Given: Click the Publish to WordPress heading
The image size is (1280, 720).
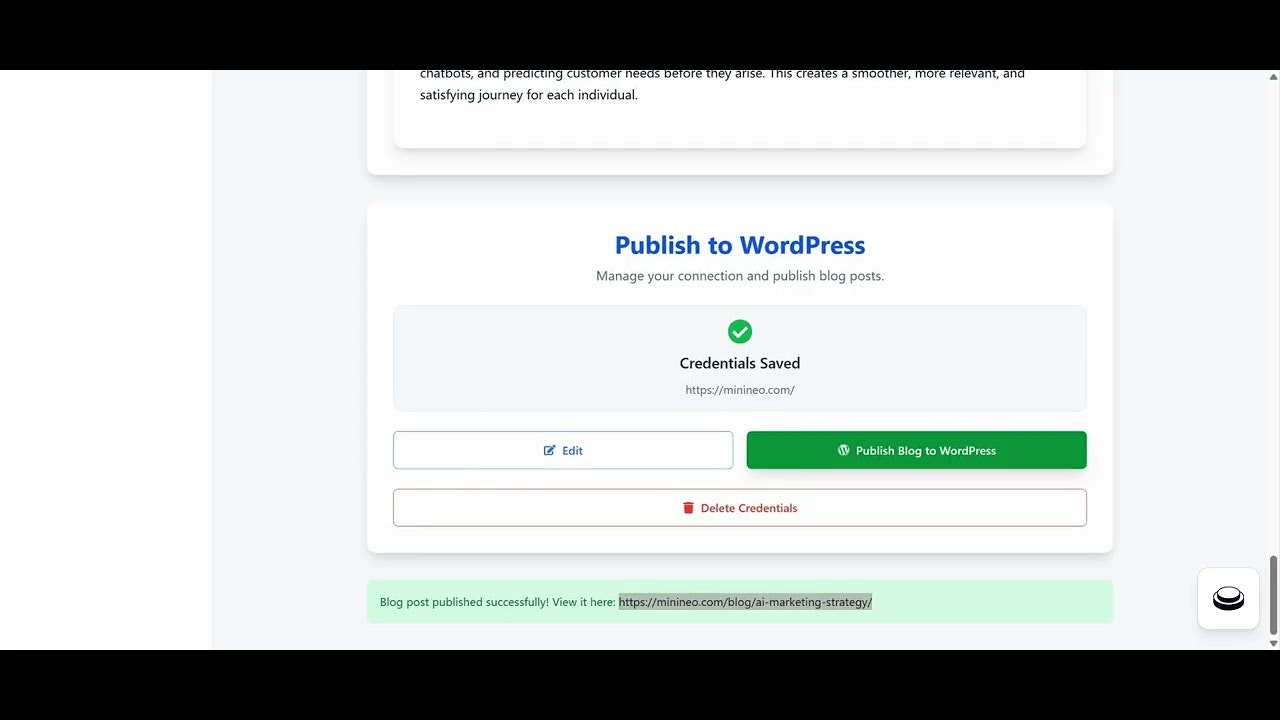Looking at the screenshot, I should click(x=740, y=245).
